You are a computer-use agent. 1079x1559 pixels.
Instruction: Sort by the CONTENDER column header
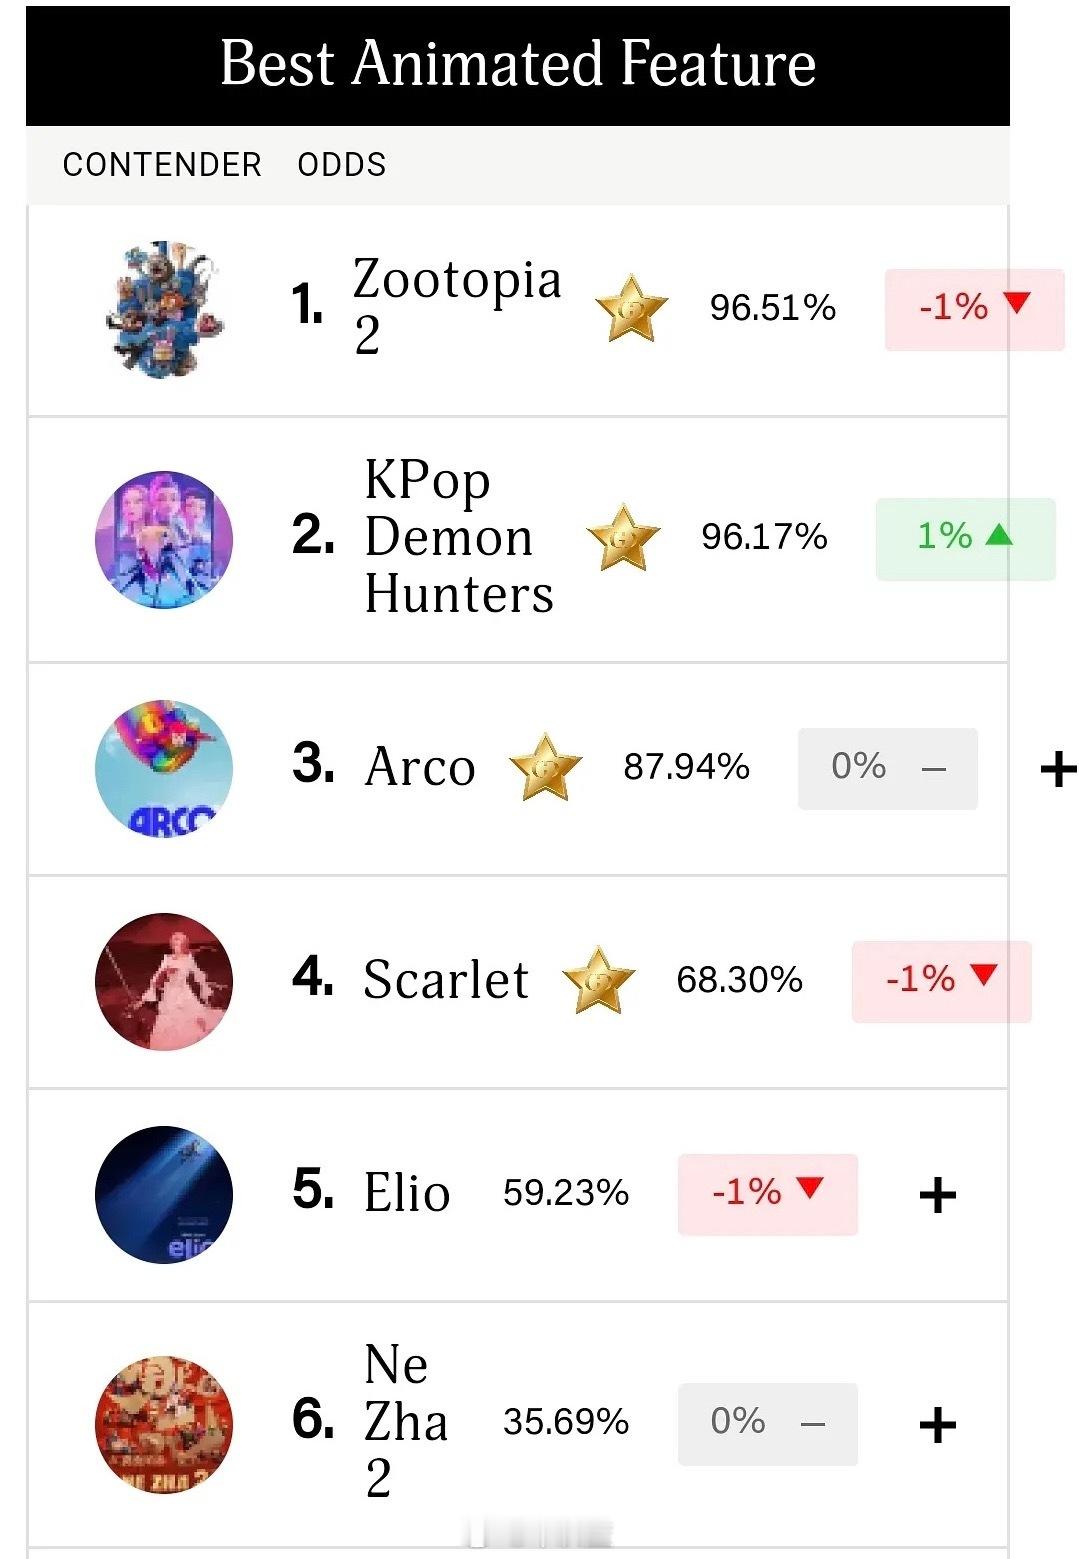[162, 164]
